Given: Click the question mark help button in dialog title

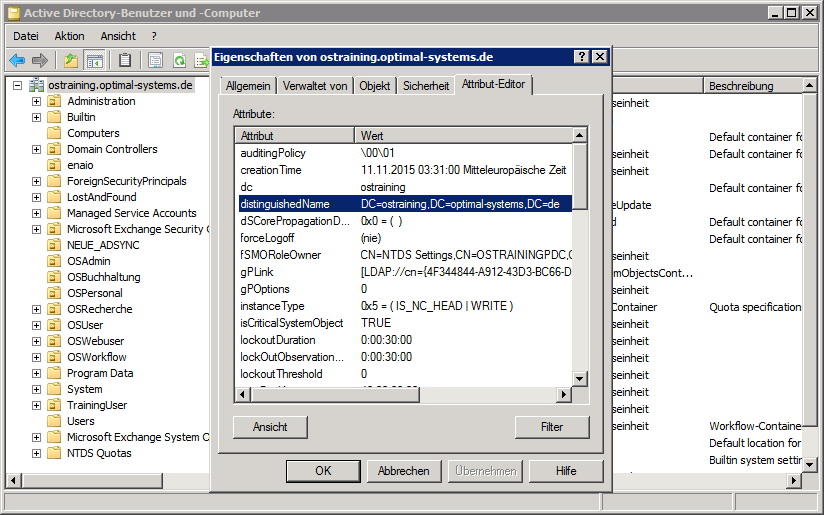Looking at the screenshot, I should [x=581, y=57].
